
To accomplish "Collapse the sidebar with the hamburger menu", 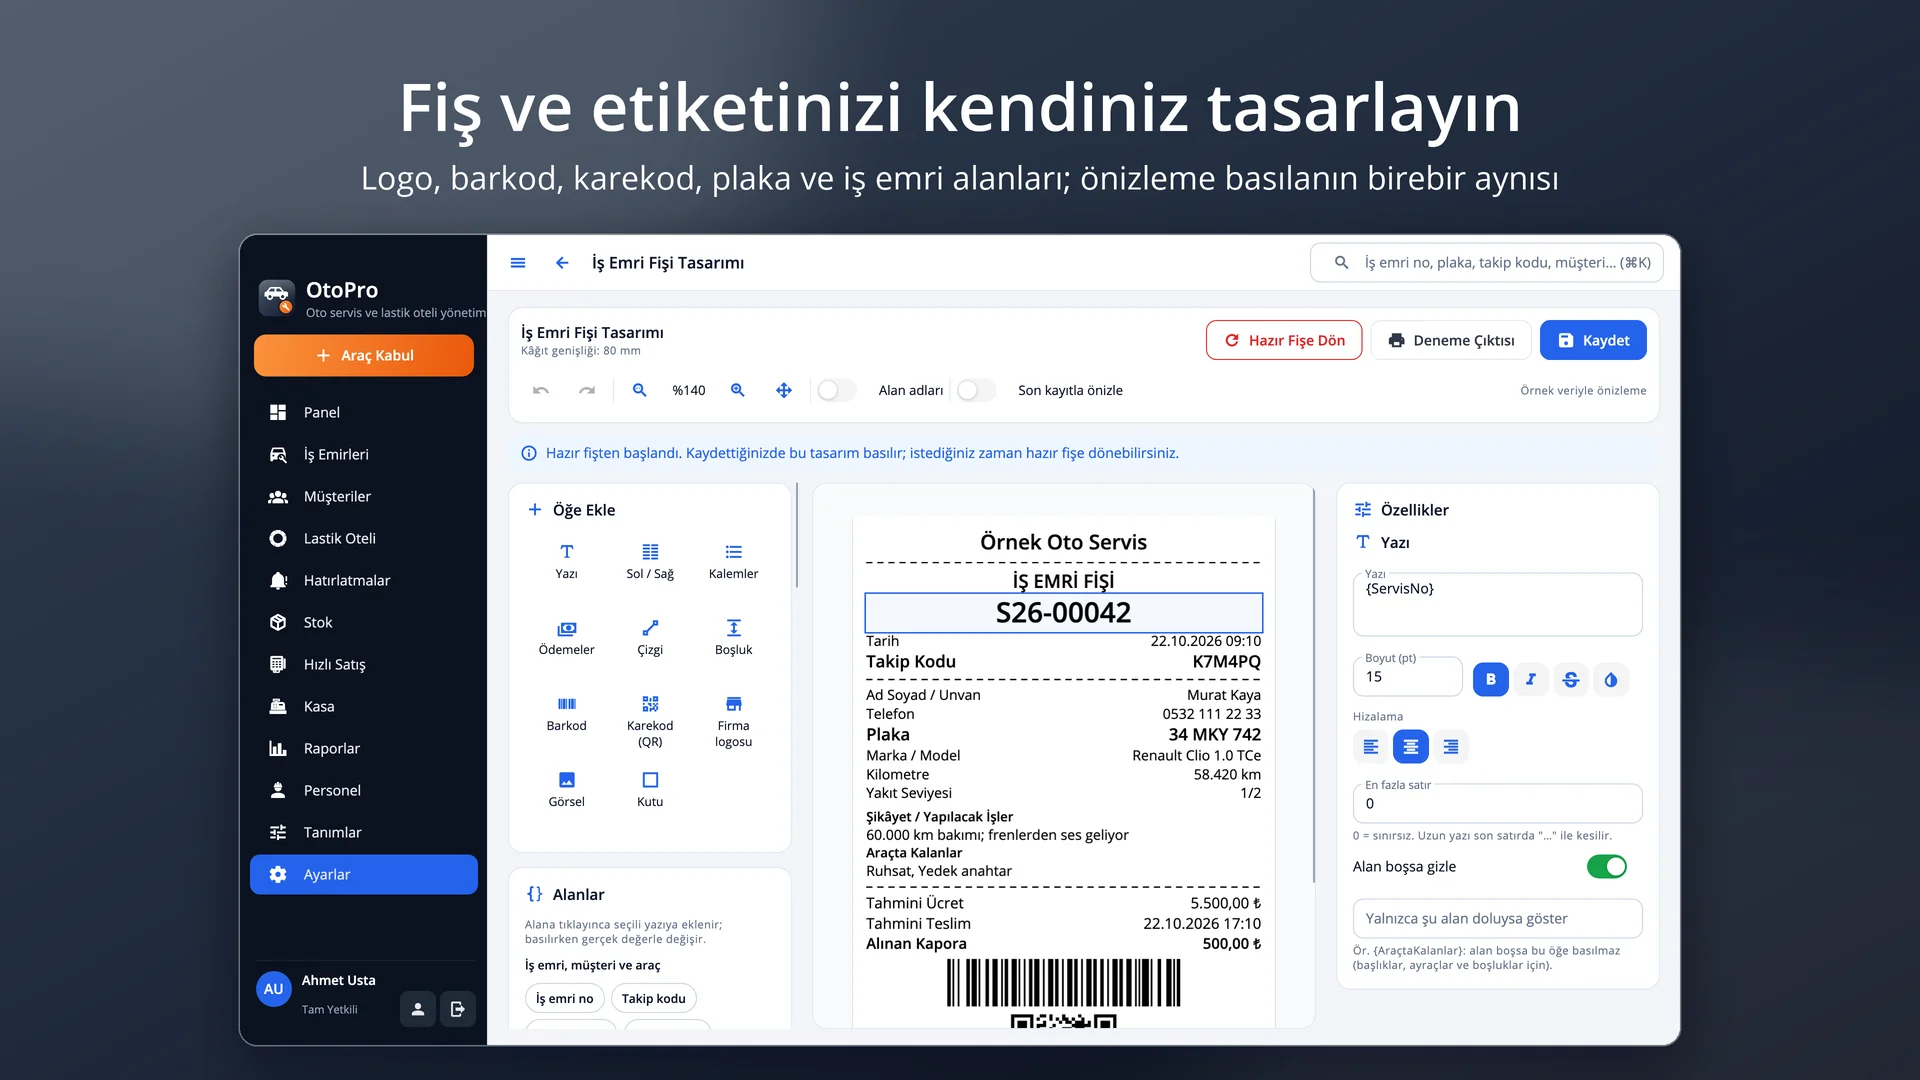I will tap(518, 263).
